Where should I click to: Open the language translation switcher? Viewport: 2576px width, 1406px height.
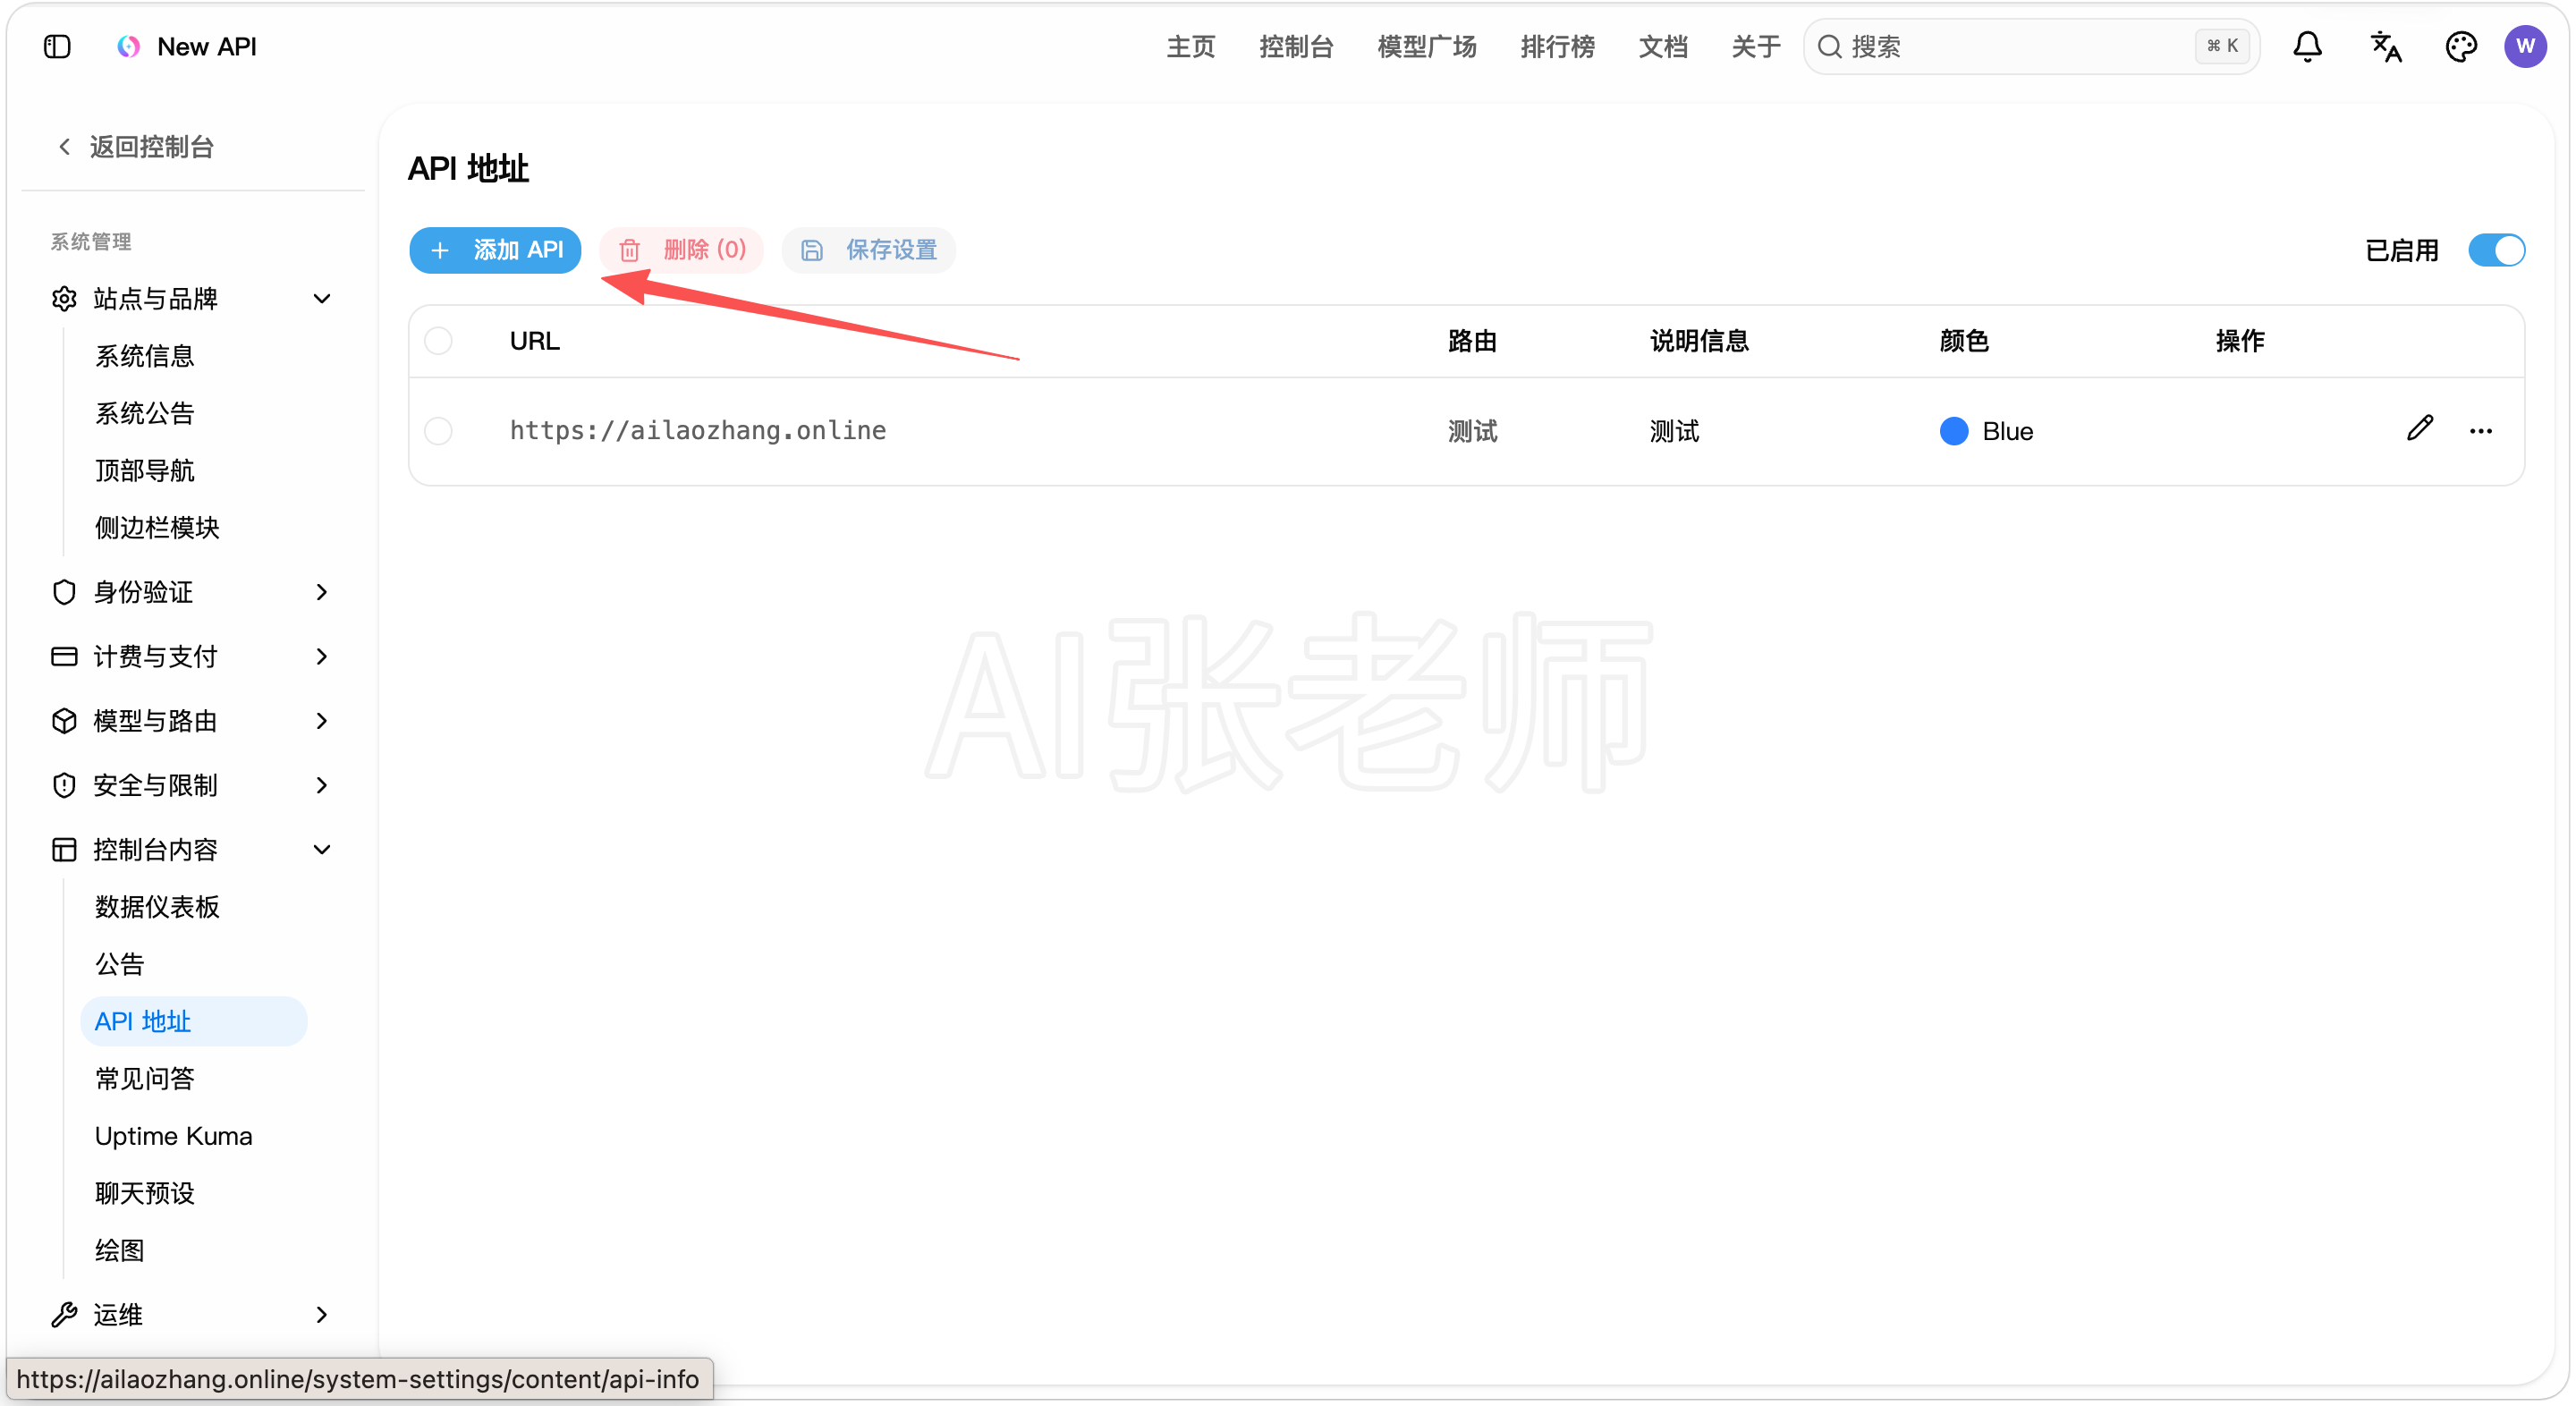pyautogui.click(x=2386, y=46)
